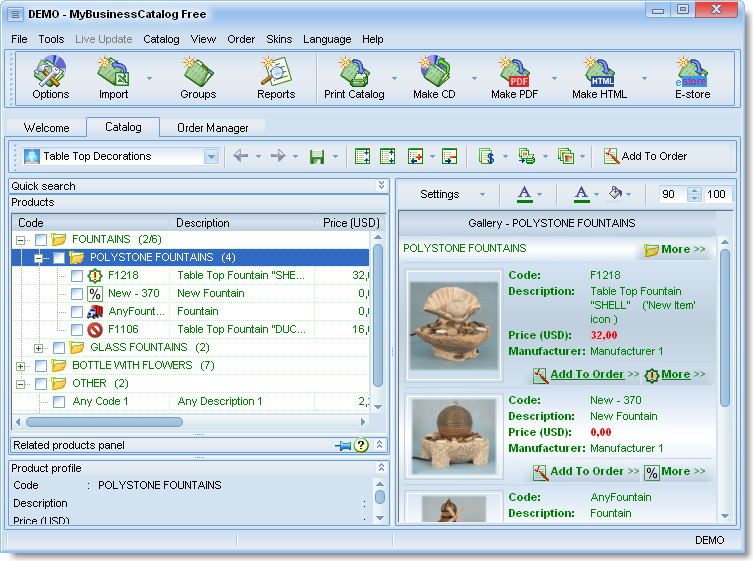Collapse the POLYSTONE FOUNTAINS tree node
Image resolution: width=753 pixels, height=561 pixels.
tap(39, 258)
